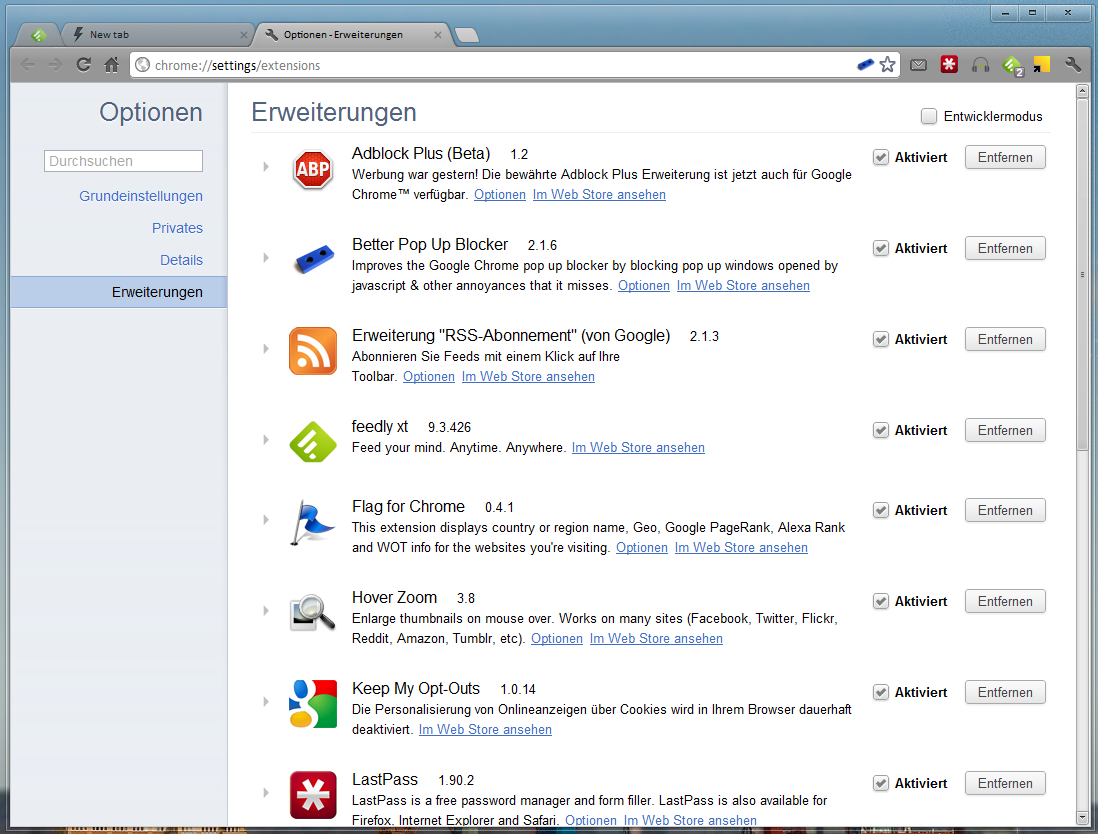Screen dimensions: 1098x834
Task: Expand Better Pop Up Blocker details triangle
Action: [x=266, y=258]
